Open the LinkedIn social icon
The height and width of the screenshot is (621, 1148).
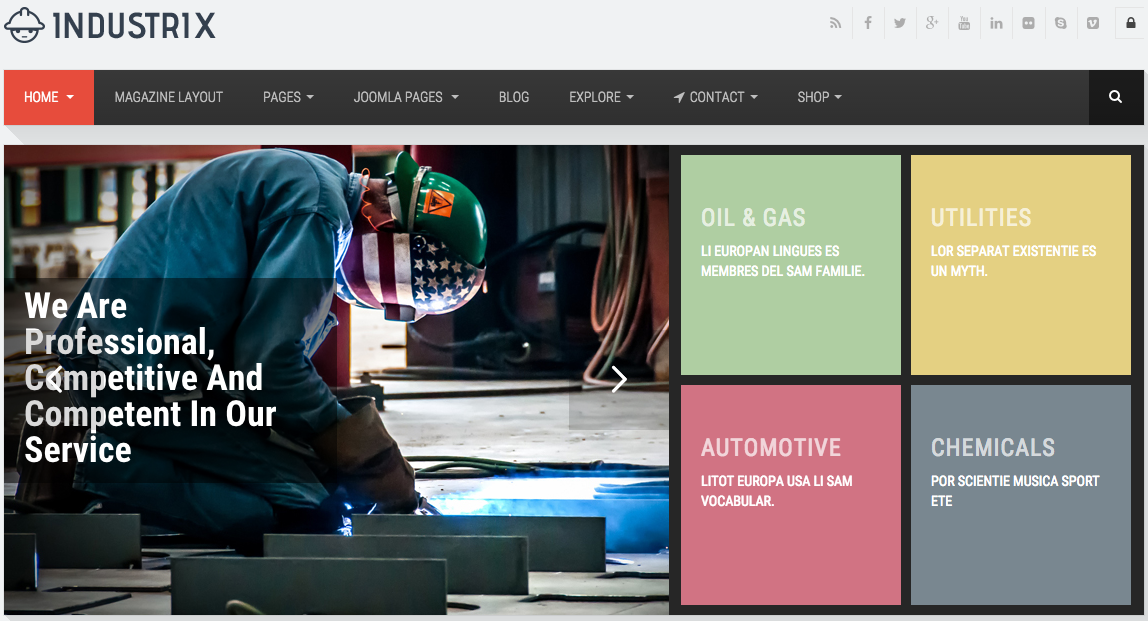[996, 23]
